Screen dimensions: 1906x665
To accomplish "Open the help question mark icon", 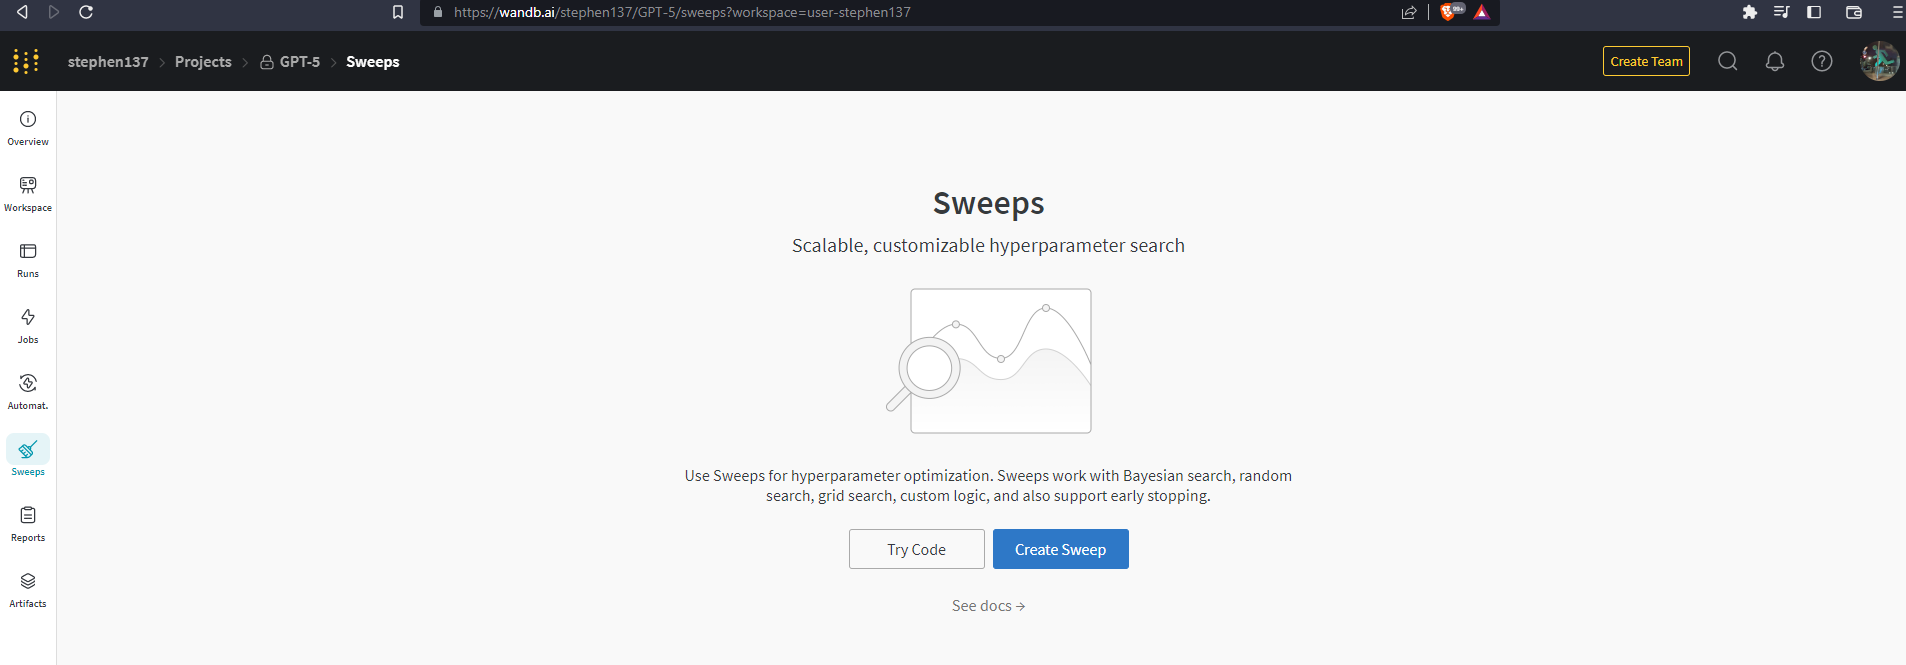I will (x=1822, y=61).
